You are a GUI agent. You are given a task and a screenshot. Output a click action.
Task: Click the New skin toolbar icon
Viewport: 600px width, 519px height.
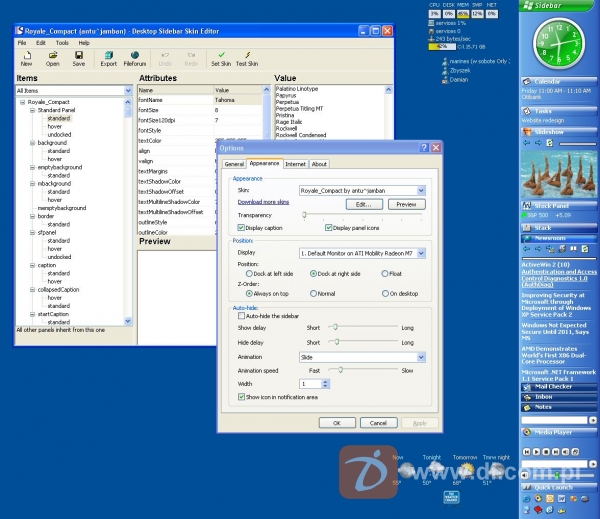click(27, 57)
